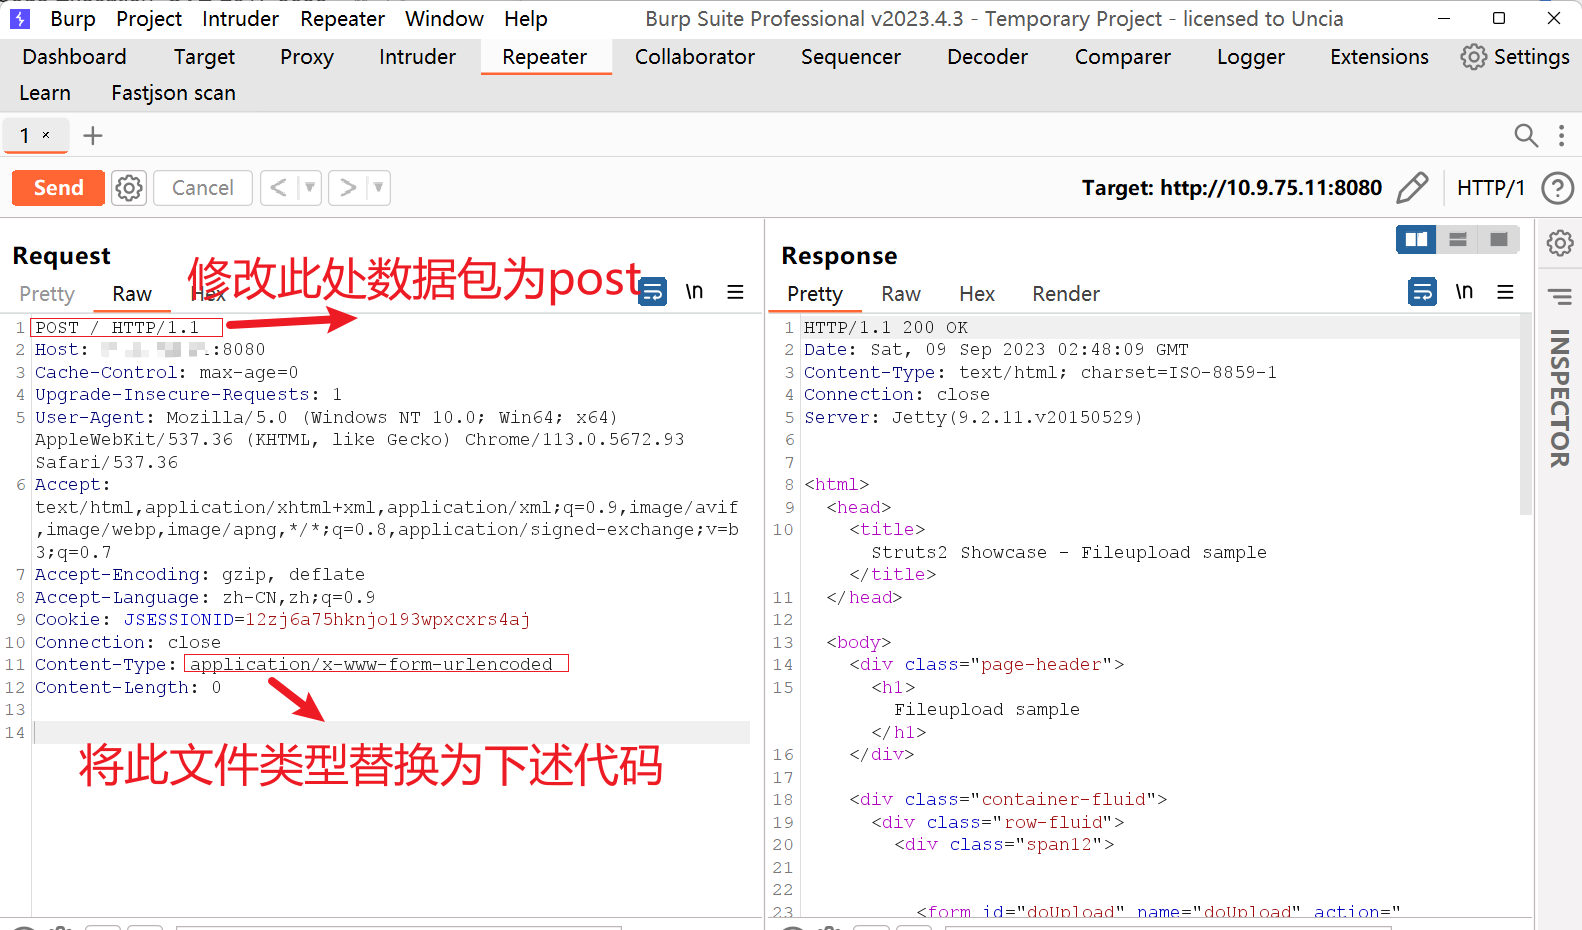The image size is (1582, 930).
Task: Toggle response non-printable chars \n button
Action: coord(1464,291)
